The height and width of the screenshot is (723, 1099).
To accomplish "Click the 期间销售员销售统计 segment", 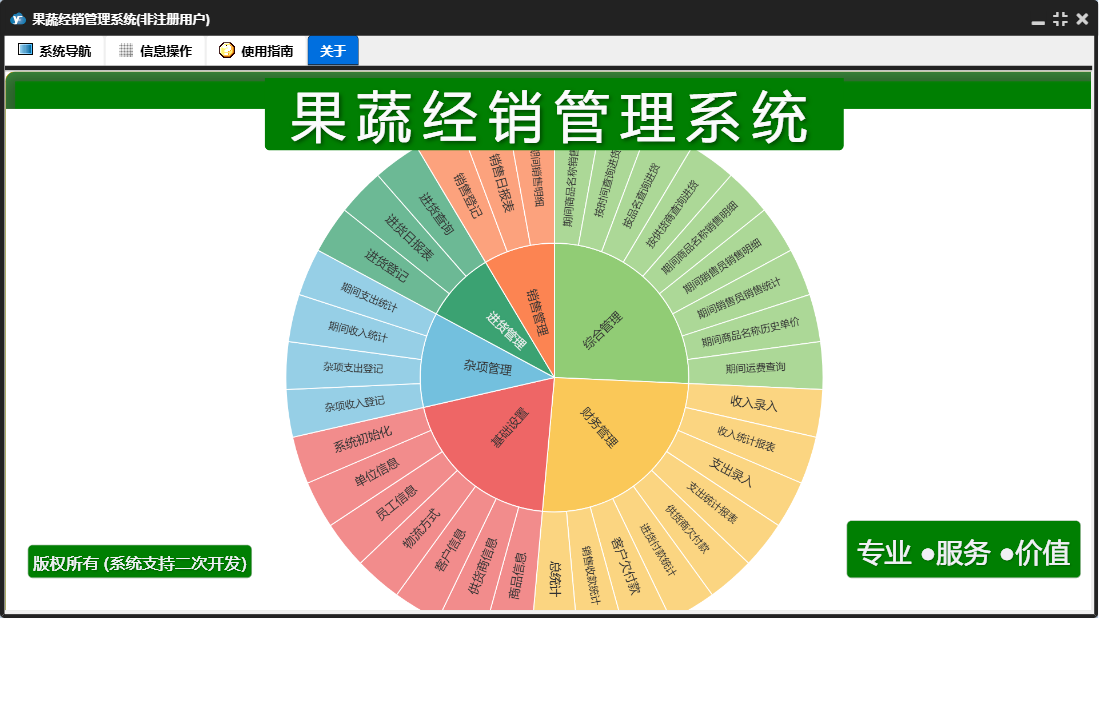I will click(x=739, y=297).
